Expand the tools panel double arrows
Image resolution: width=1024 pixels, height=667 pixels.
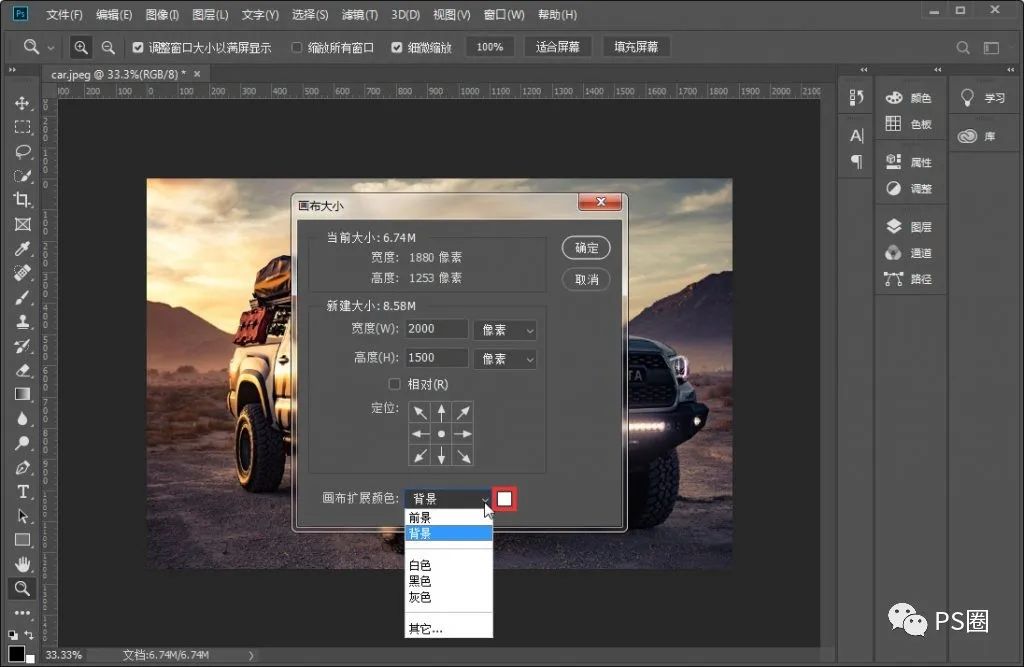coord(12,70)
